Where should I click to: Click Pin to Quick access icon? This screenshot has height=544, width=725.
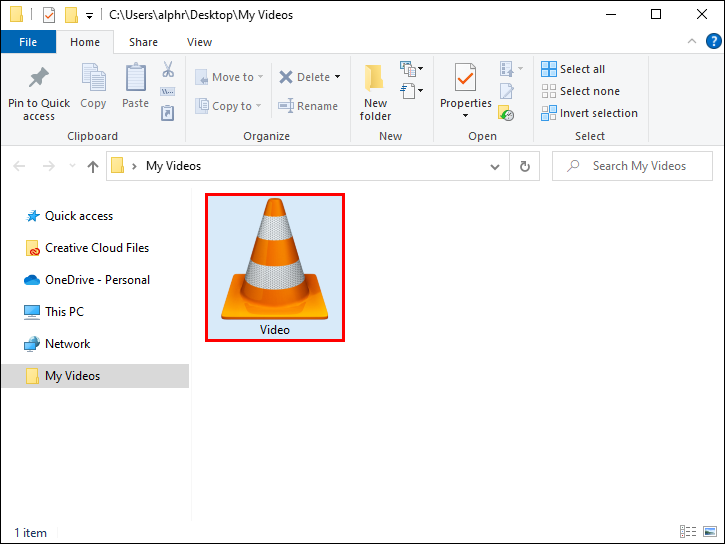(39, 78)
